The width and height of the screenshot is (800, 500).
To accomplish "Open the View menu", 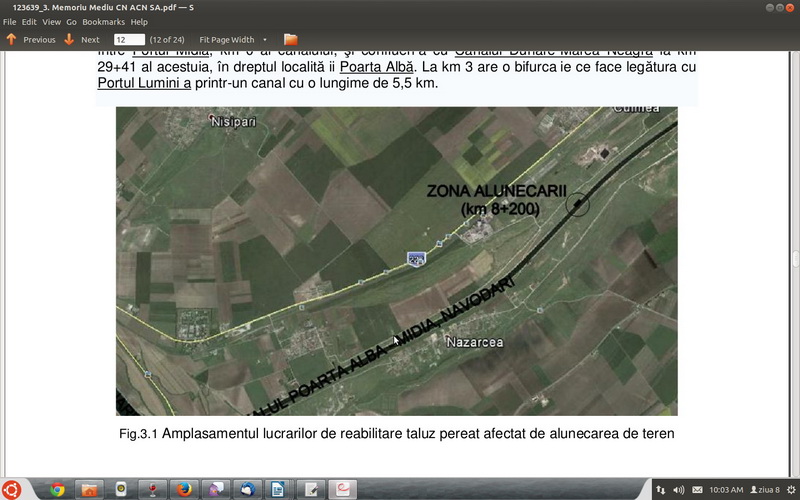I will click(51, 22).
